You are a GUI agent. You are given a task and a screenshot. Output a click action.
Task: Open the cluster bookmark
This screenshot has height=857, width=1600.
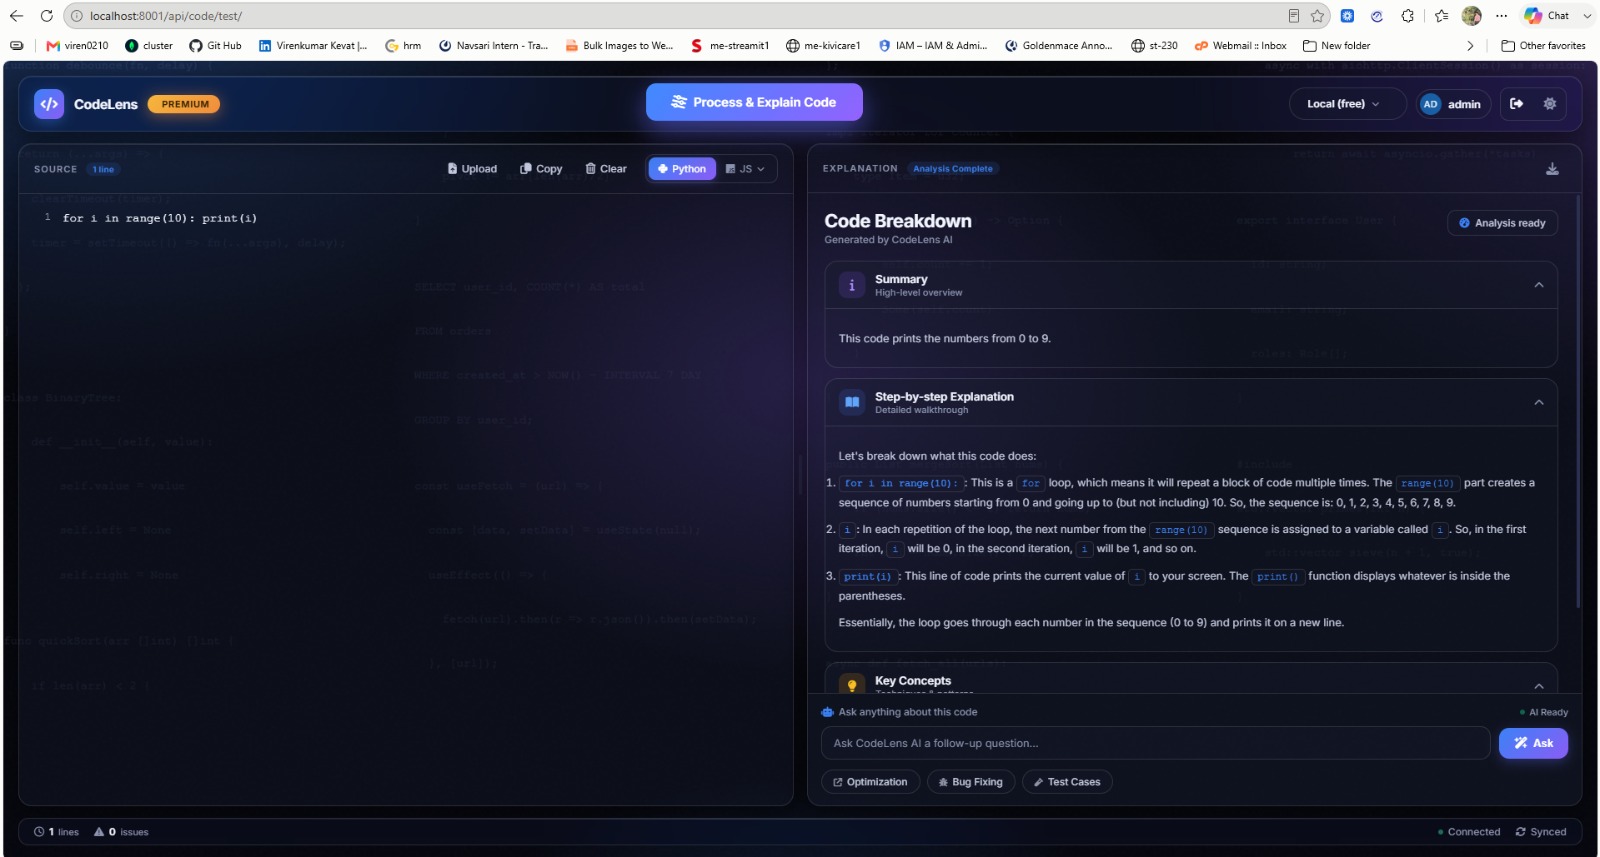pos(149,46)
